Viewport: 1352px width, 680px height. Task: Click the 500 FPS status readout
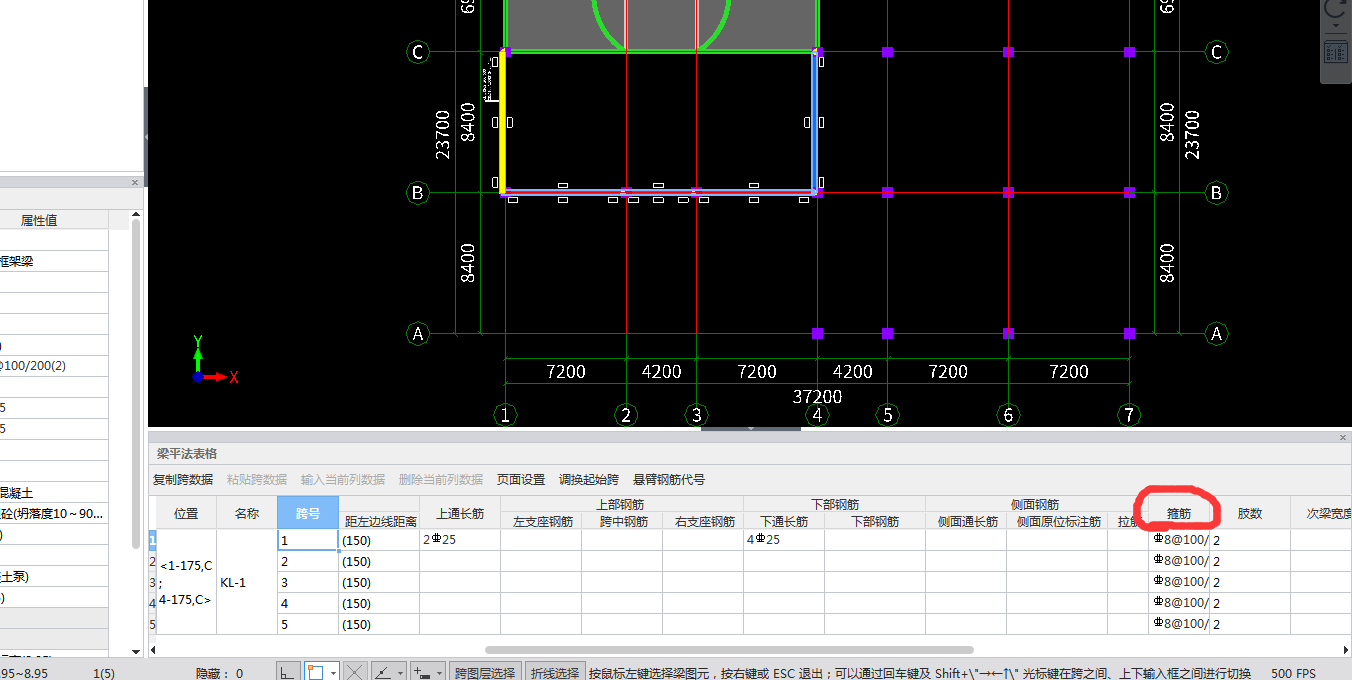[1293, 673]
